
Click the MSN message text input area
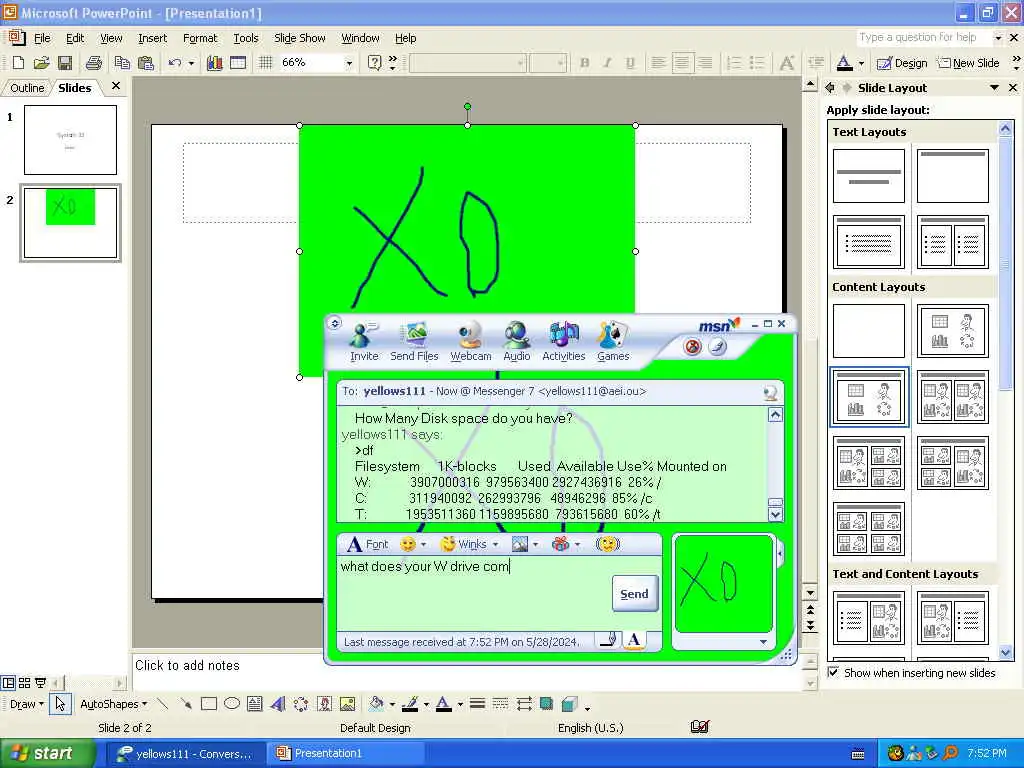click(473, 593)
